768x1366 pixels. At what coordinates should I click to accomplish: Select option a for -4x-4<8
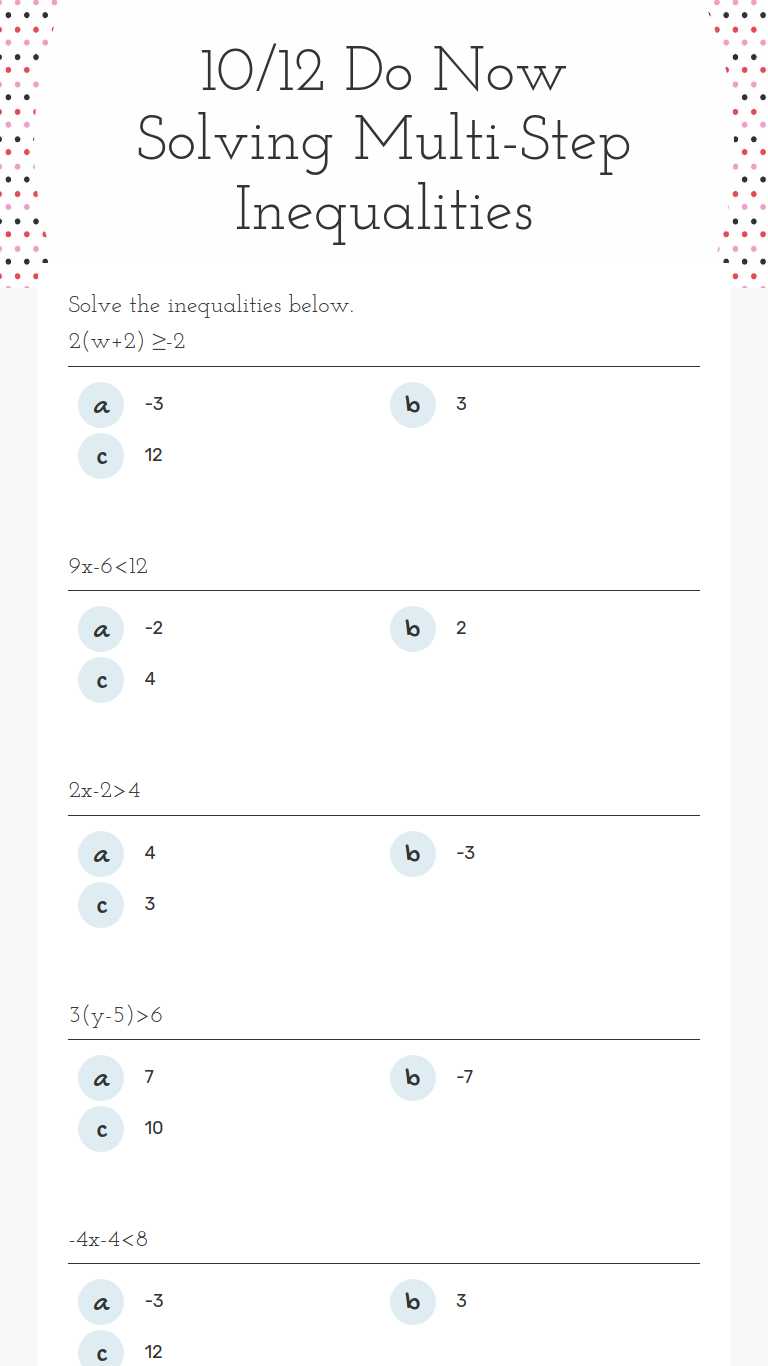[x=101, y=1302]
